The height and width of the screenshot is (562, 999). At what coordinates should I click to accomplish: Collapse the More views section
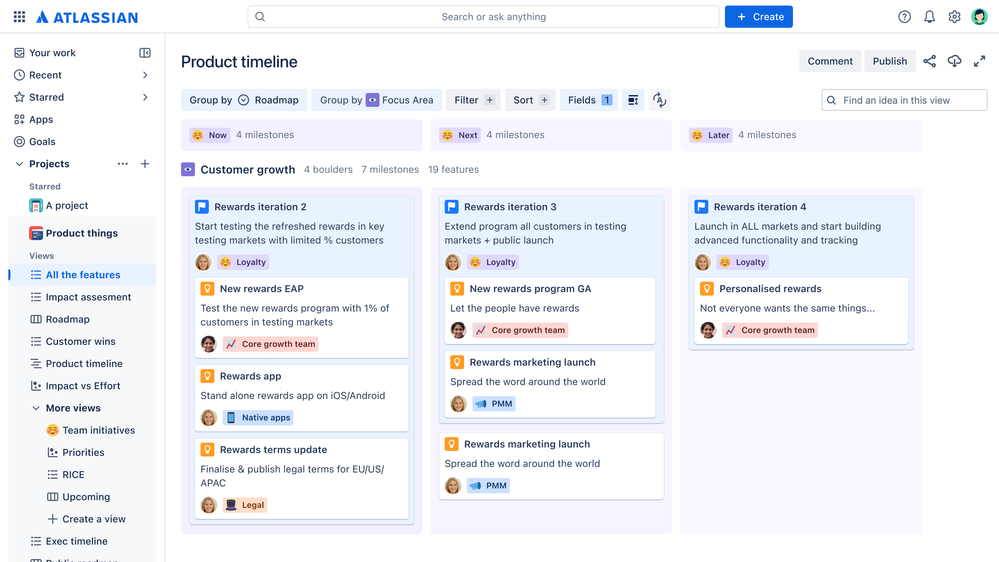click(36, 408)
